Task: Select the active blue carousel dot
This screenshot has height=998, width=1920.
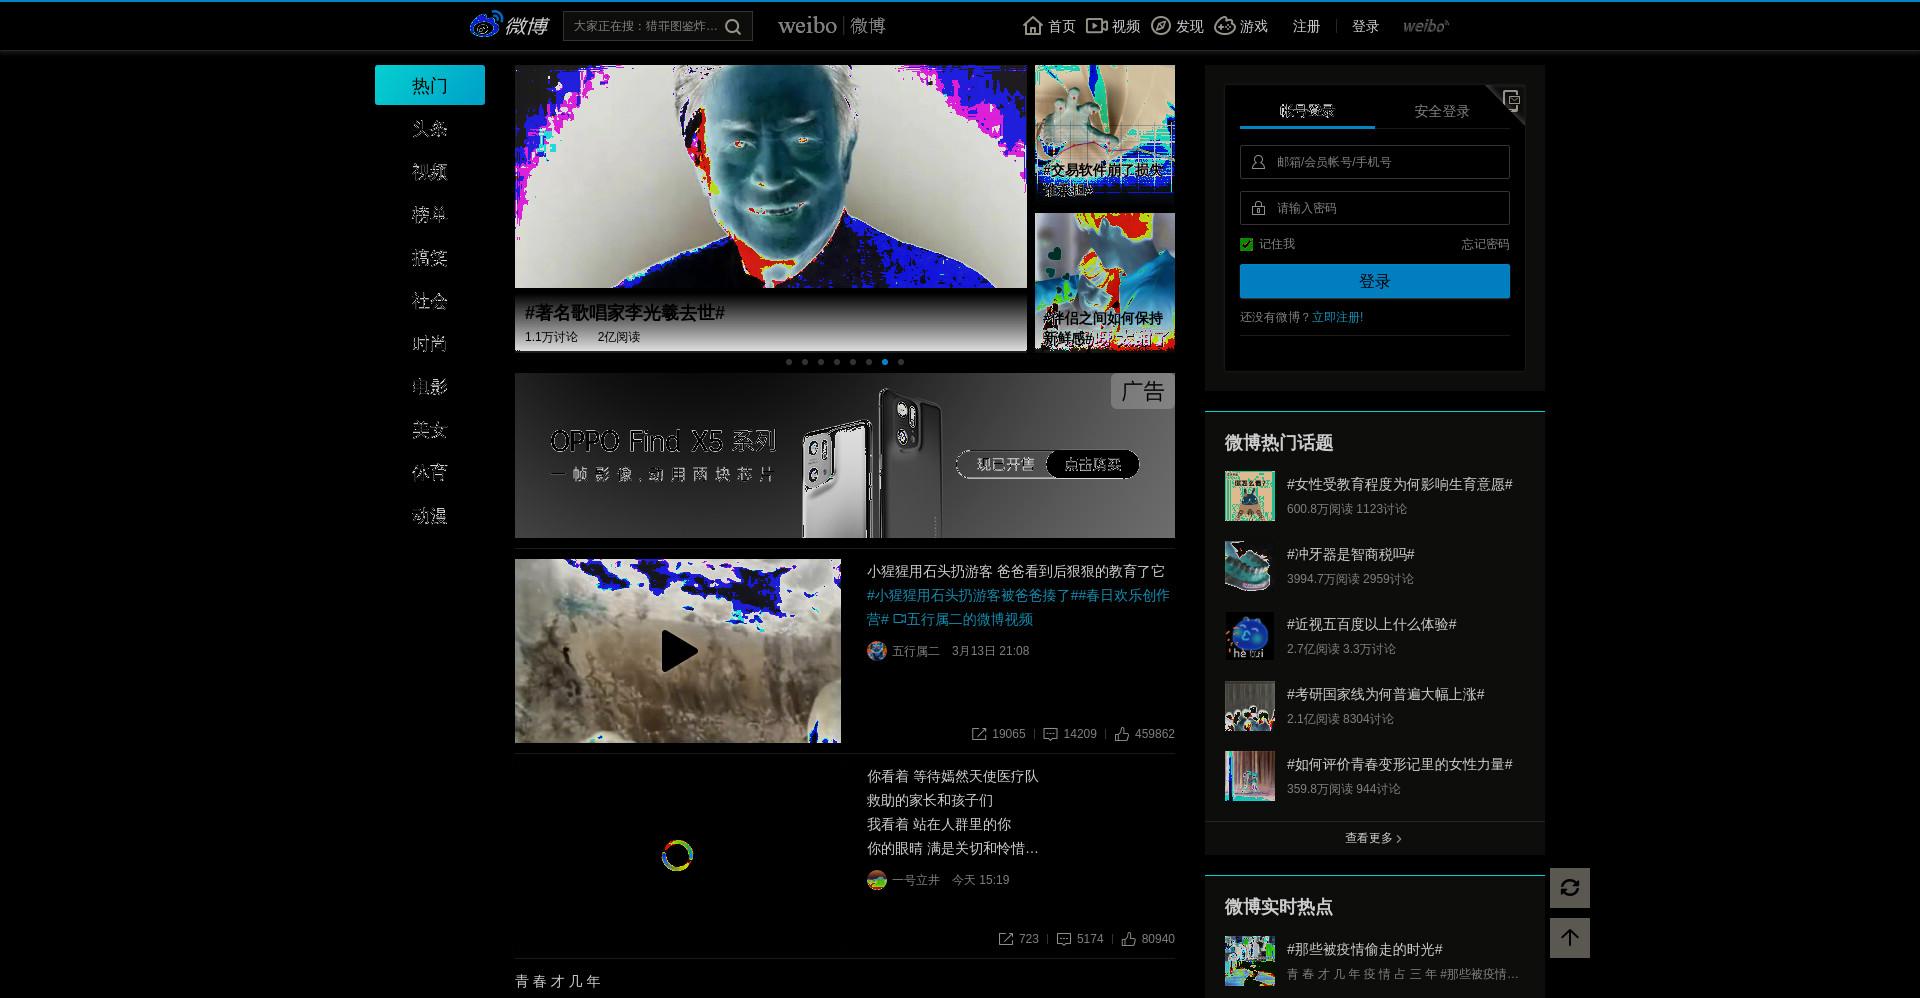Action: (885, 362)
